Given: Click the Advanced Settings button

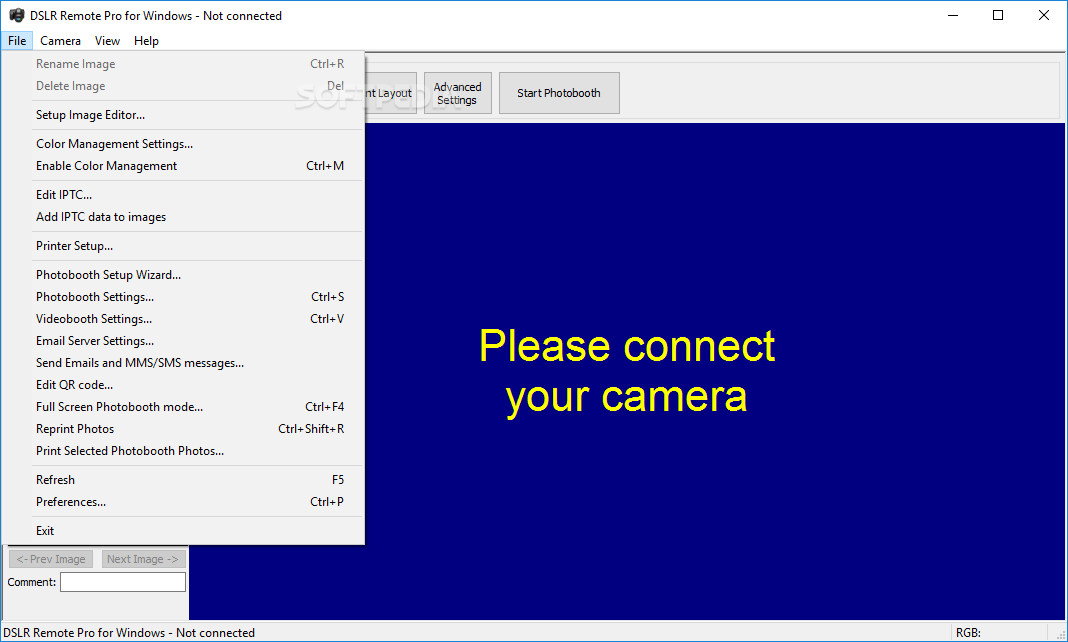Looking at the screenshot, I should coord(458,93).
